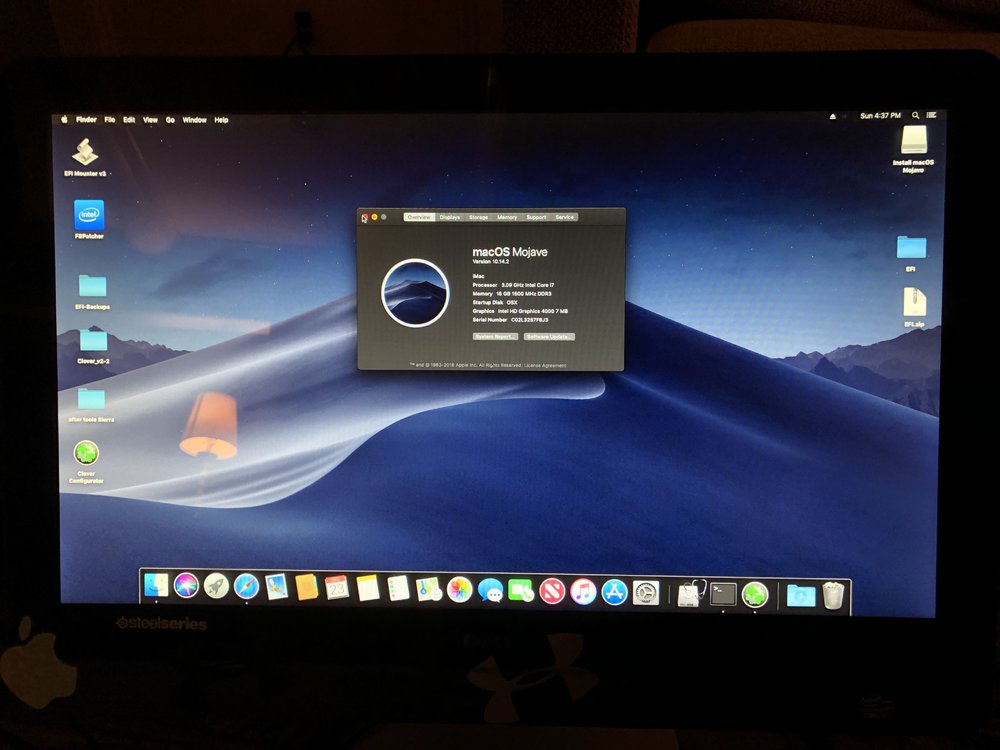Select the EFI Mounter v3 desktop icon
The height and width of the screenshot is (750, 1000).
85,152
